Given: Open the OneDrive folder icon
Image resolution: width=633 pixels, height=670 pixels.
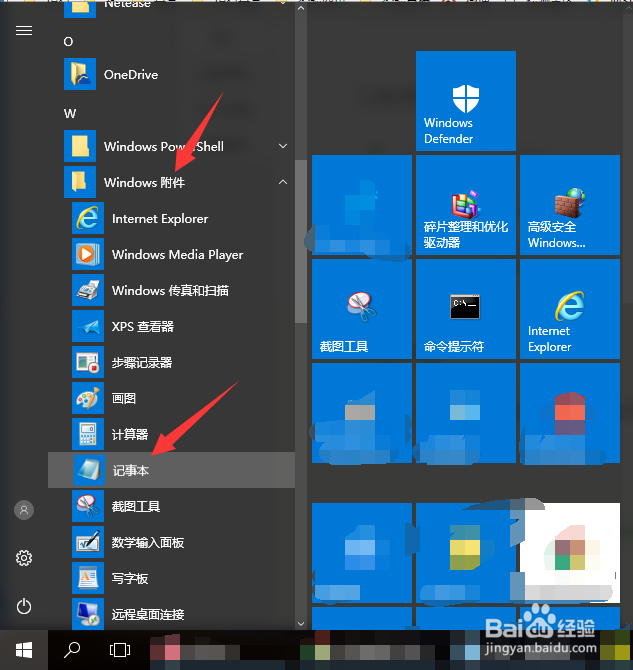Looking at the screenshot, I should (x=80, y=74).
